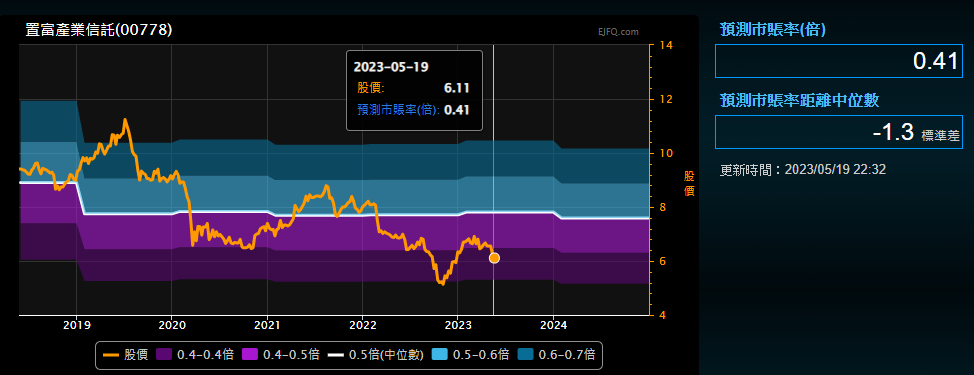Toggle the 0.4-0.5倍 band legend
Screen dimensions: 974x375
[x=281, y=355]
